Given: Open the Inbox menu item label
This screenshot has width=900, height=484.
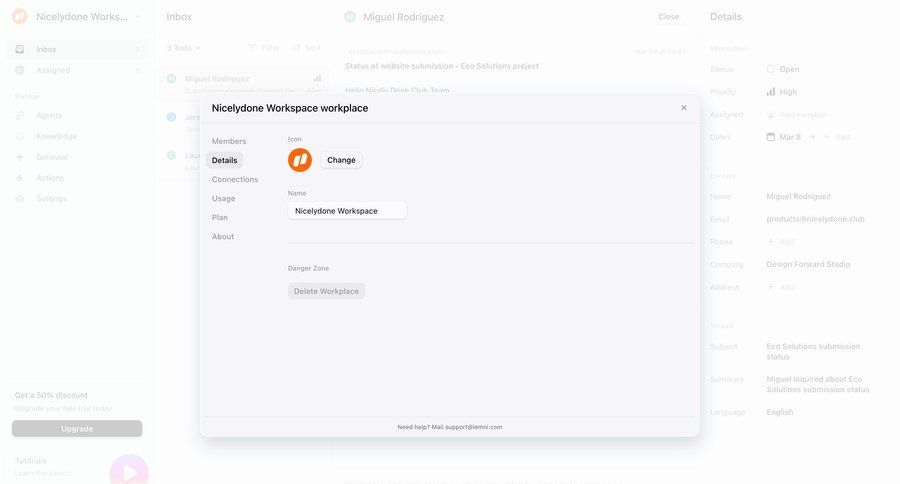Looking at the screenshot, I should click(46, 49).
